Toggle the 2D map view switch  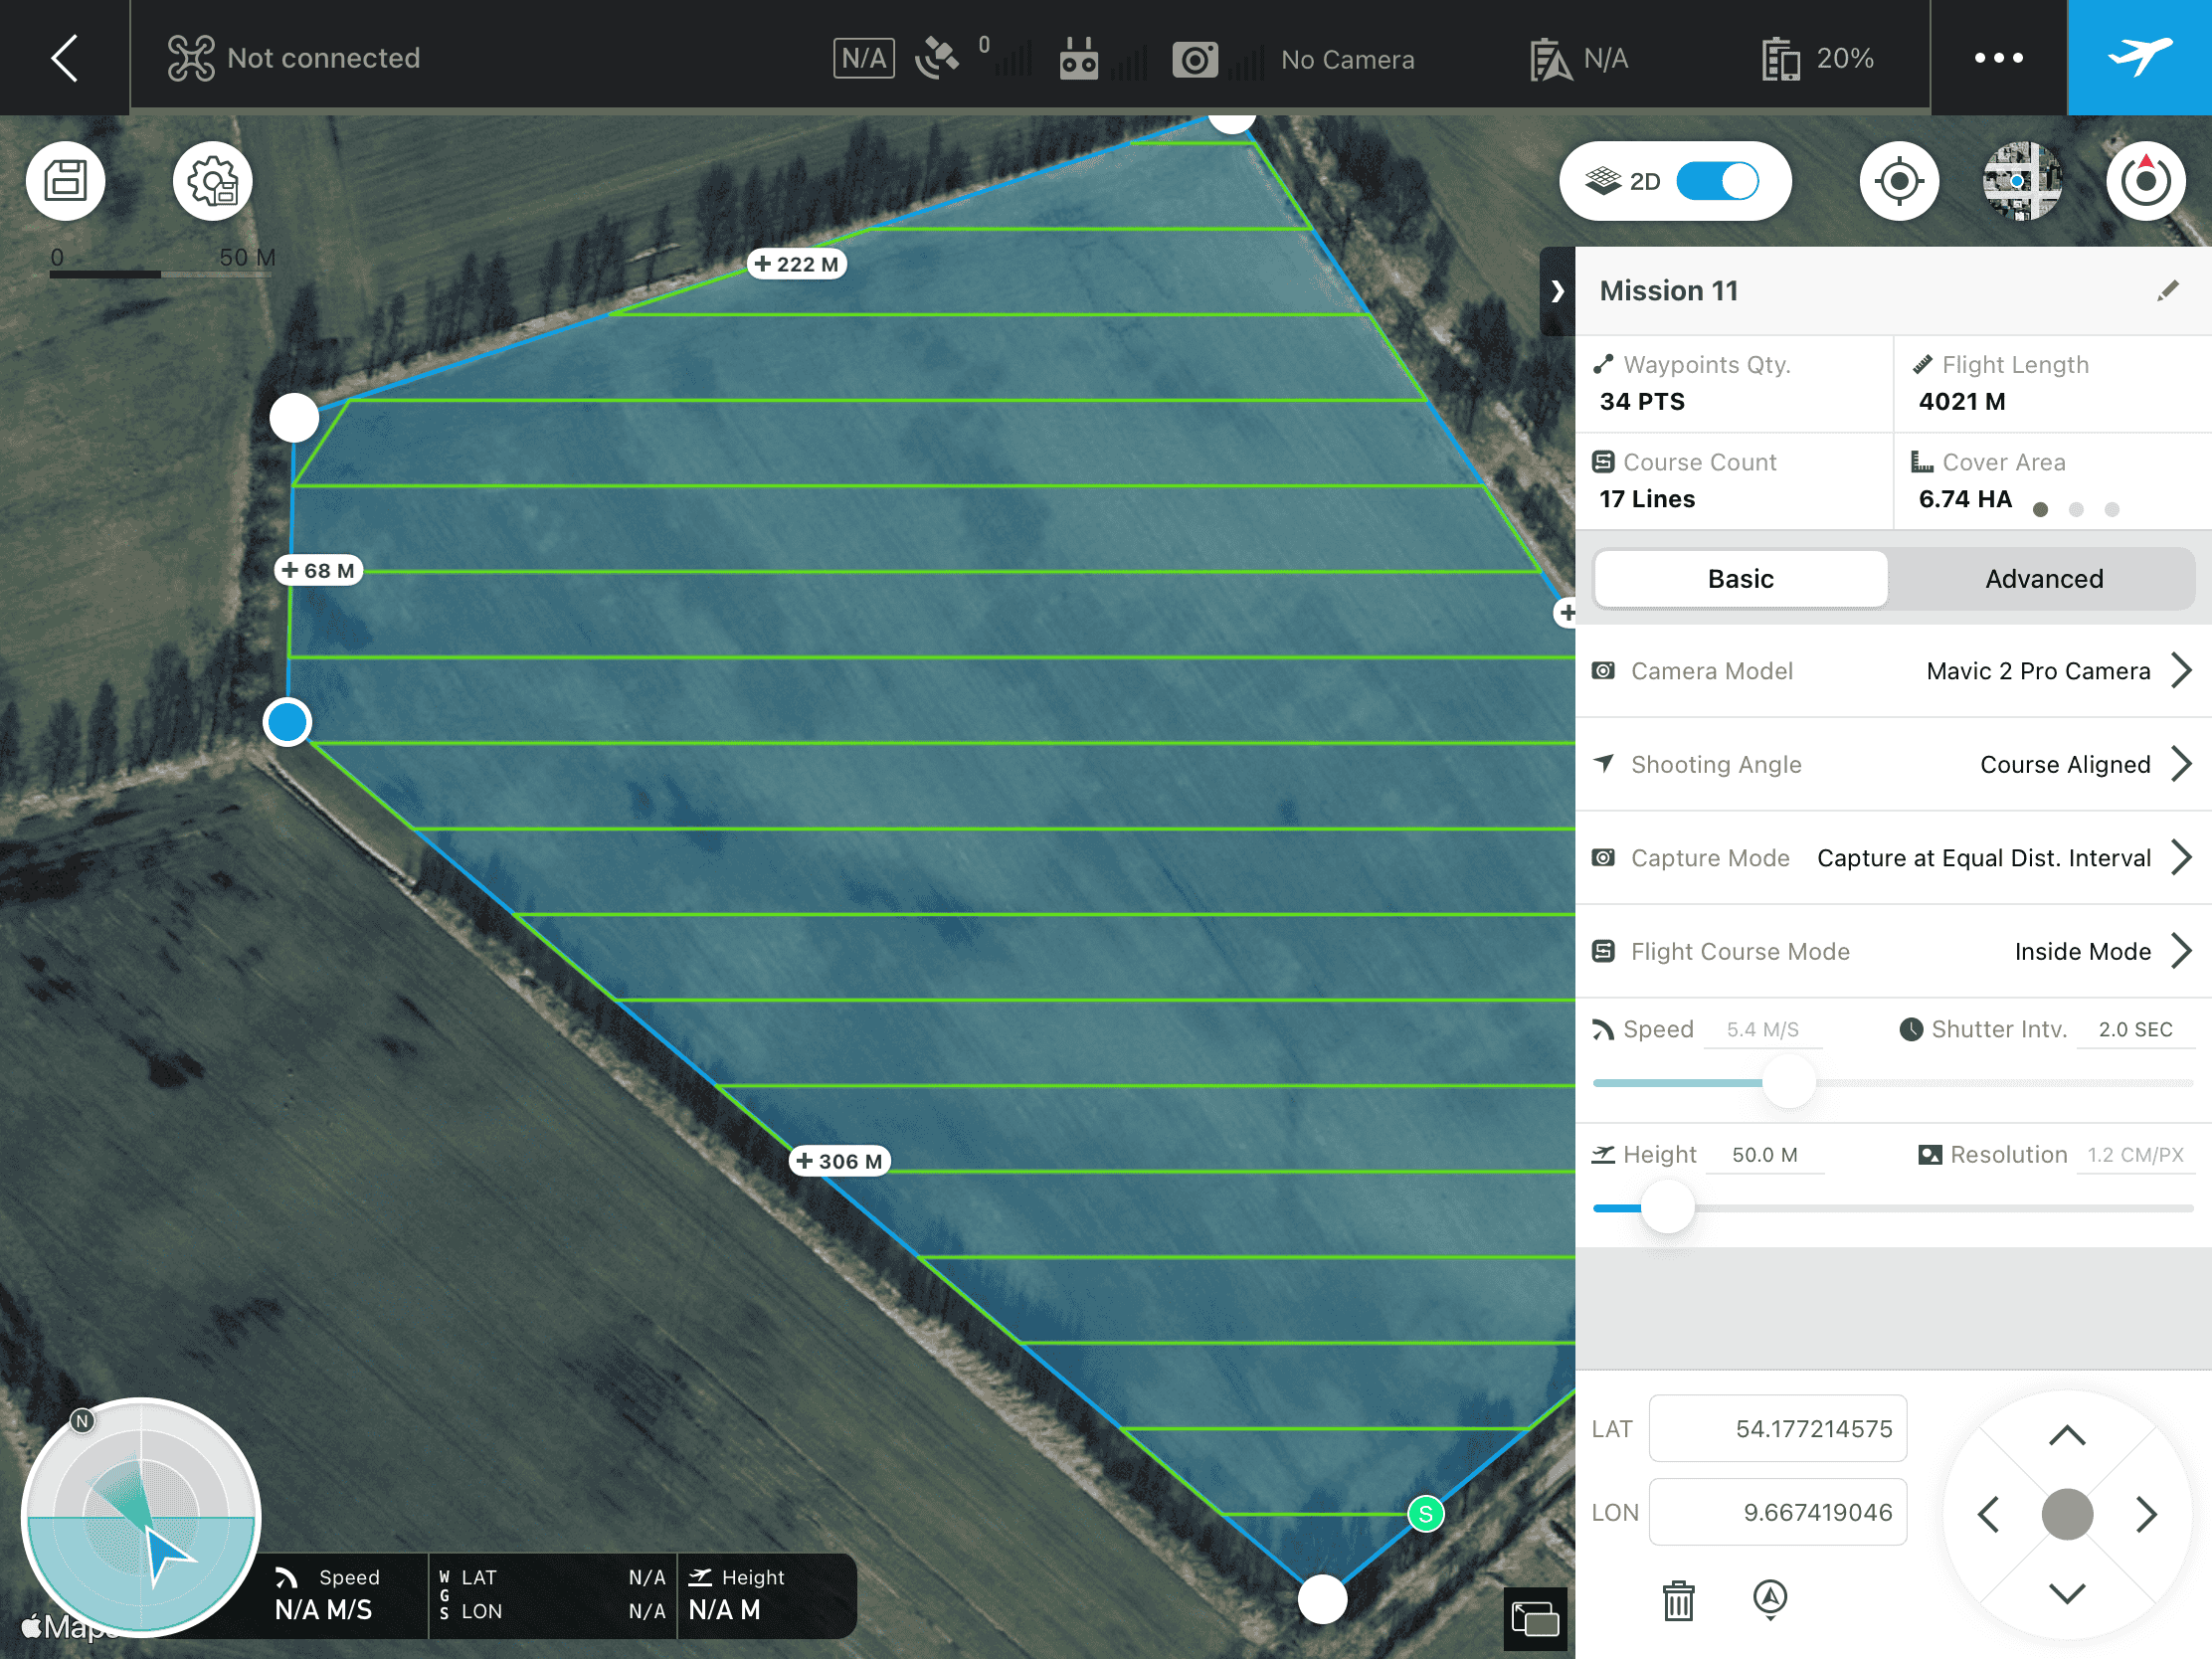tap(1717, 181)
